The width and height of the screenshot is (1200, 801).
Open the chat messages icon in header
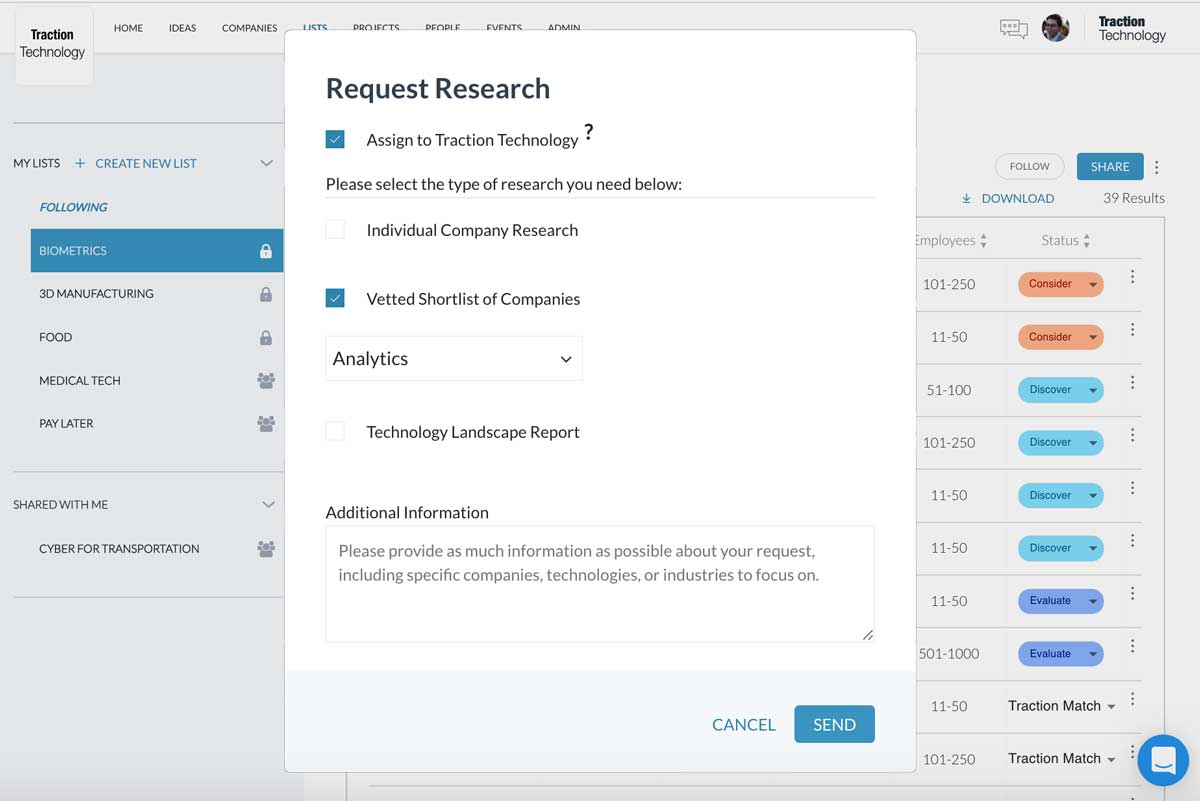[1013, 29]
